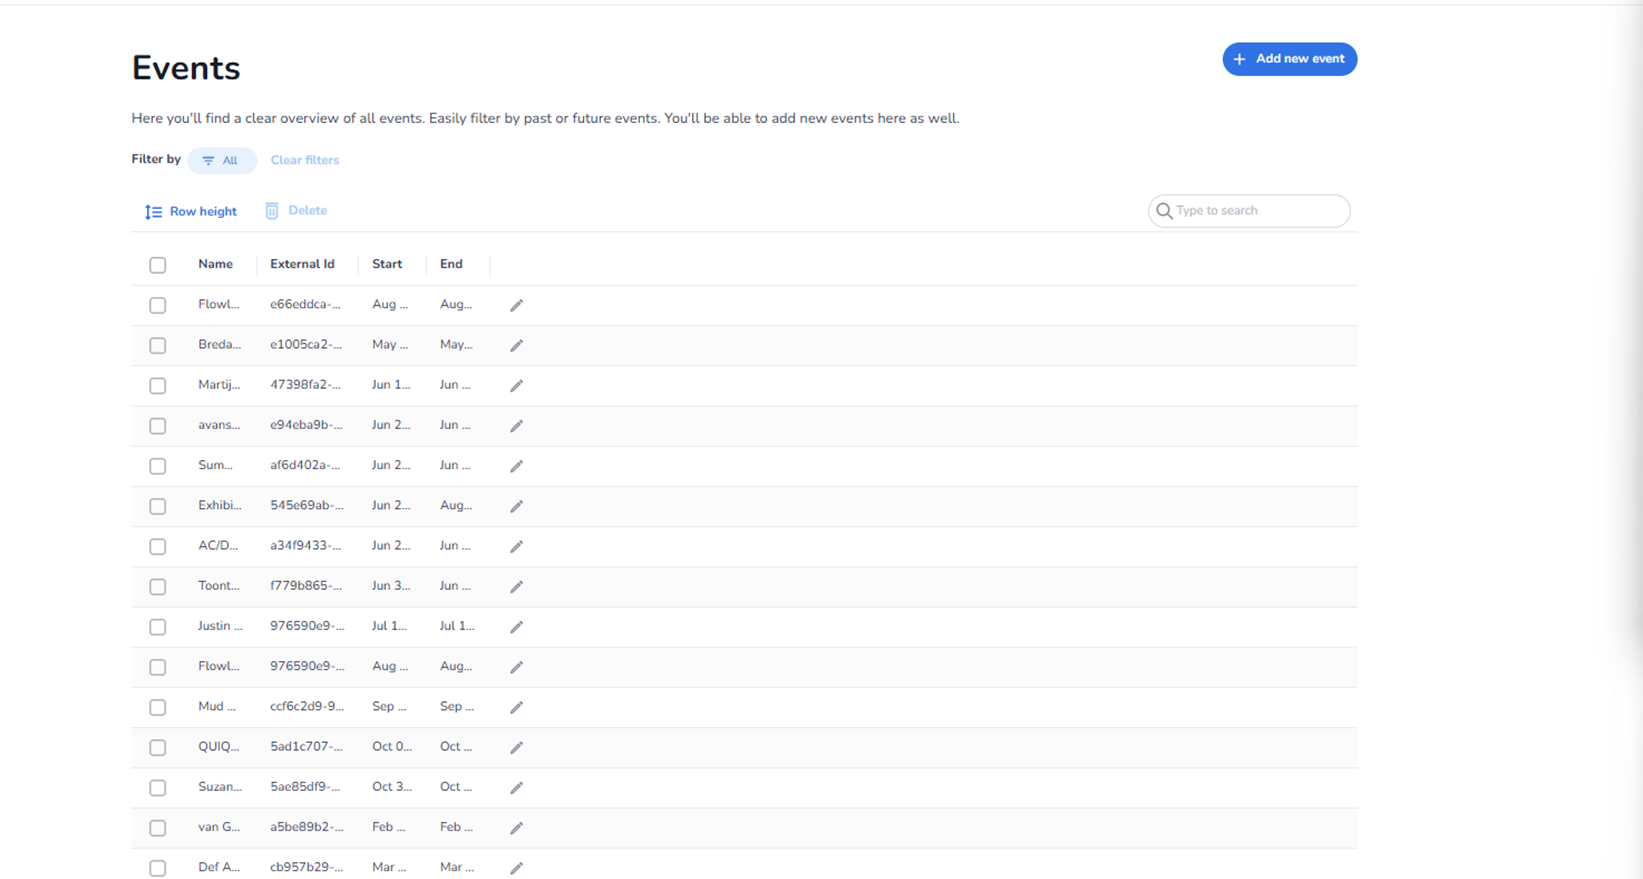Click the edit pencil for the Breda event
This screenshot has width=1643, height=879.
pos(516,345)
